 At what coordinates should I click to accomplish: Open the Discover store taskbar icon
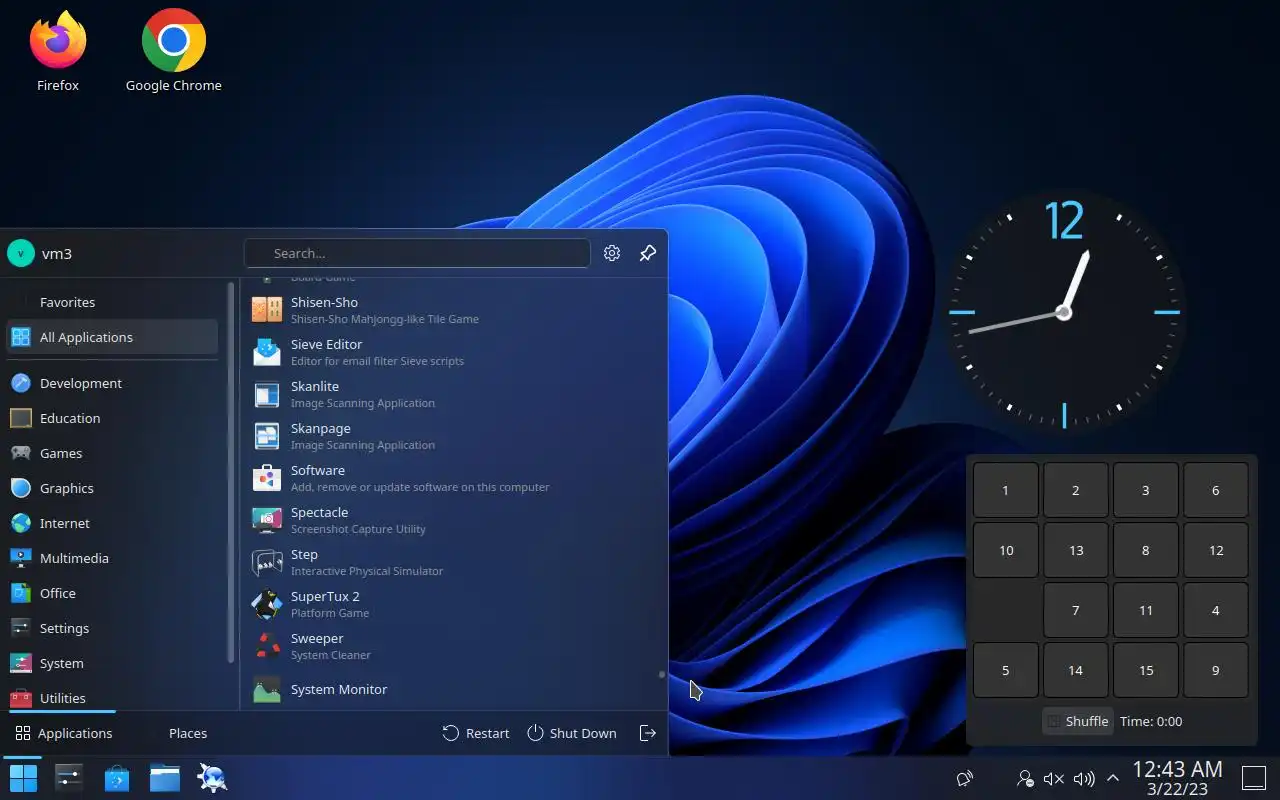[x=117, y=777]
